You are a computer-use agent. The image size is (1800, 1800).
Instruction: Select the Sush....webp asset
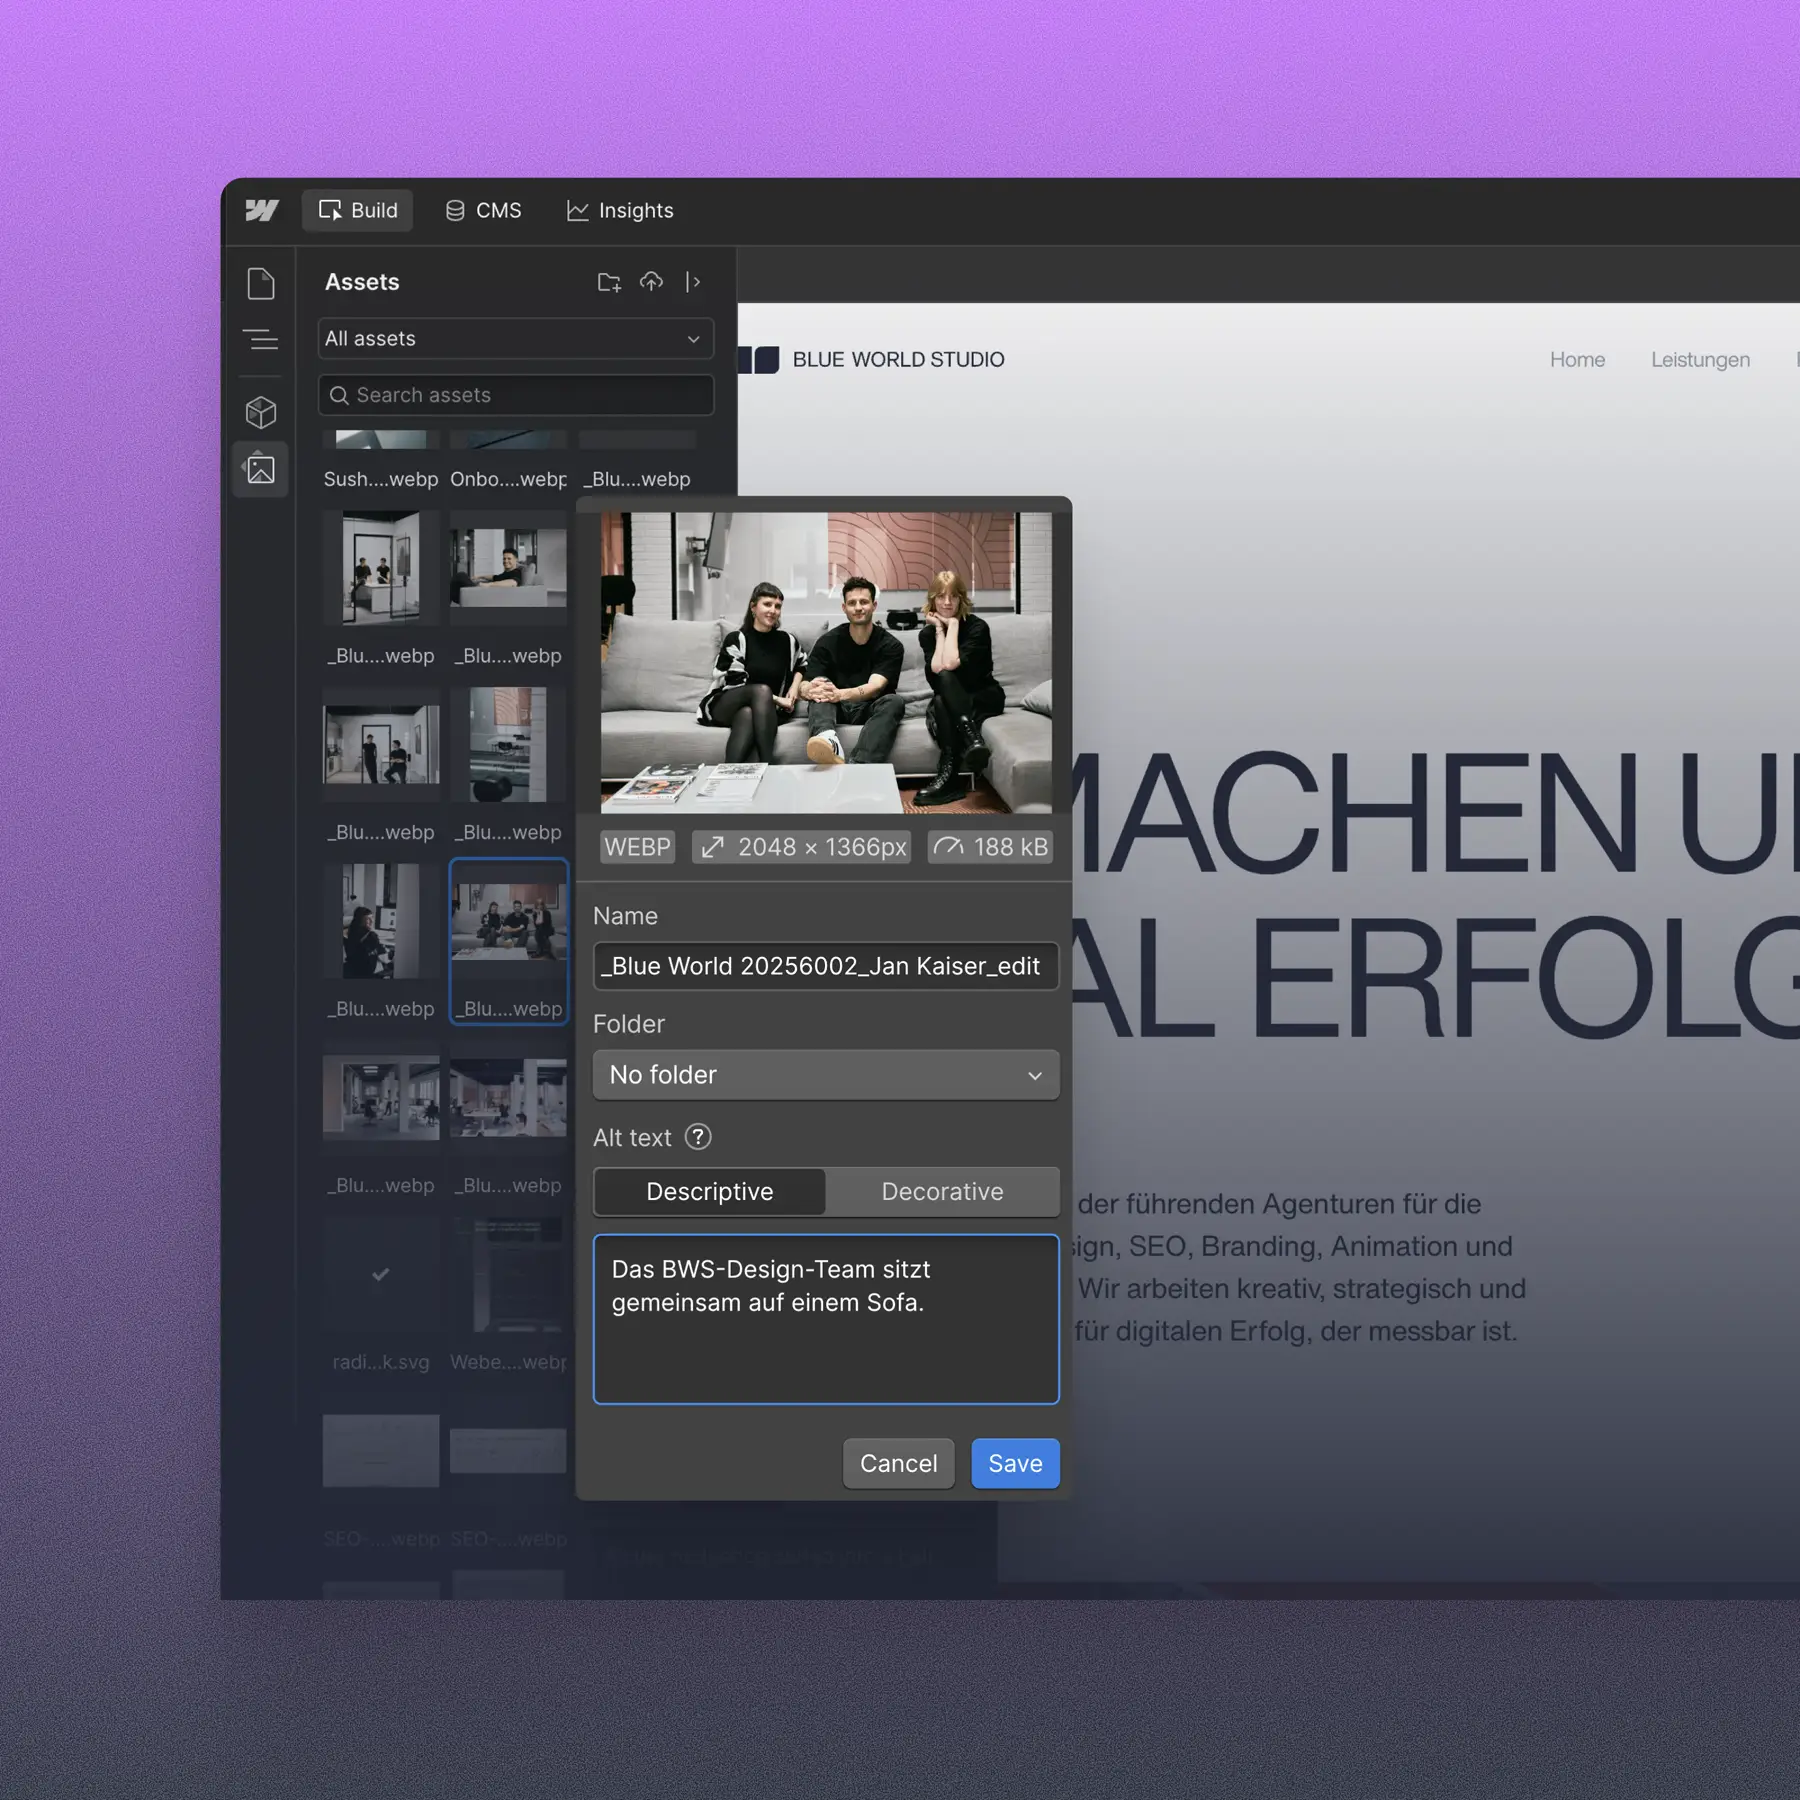381,461
